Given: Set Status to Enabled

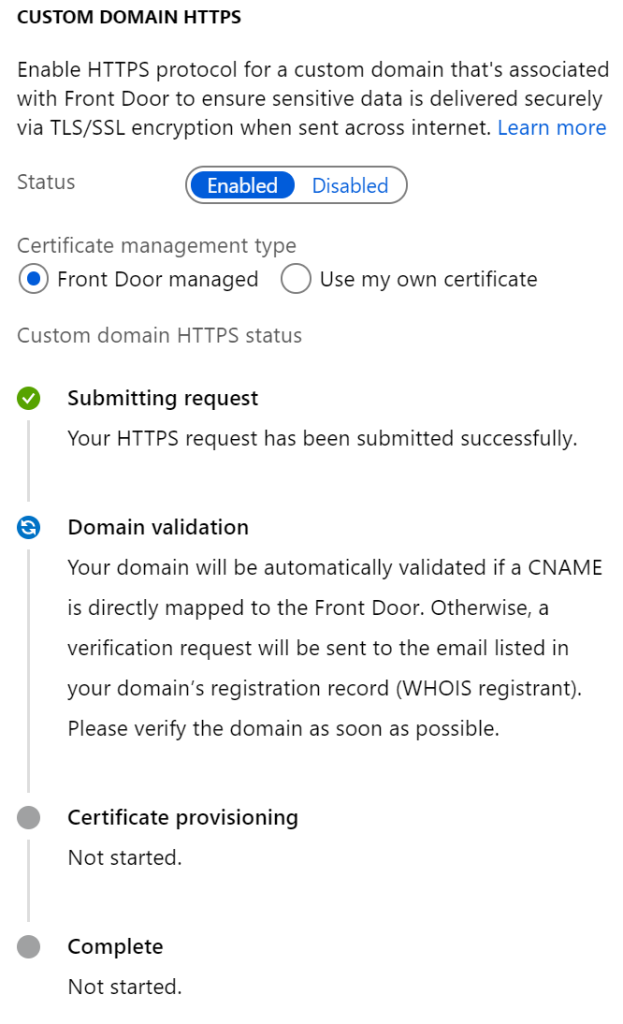Looking at the screenshot, I should 242,185.
